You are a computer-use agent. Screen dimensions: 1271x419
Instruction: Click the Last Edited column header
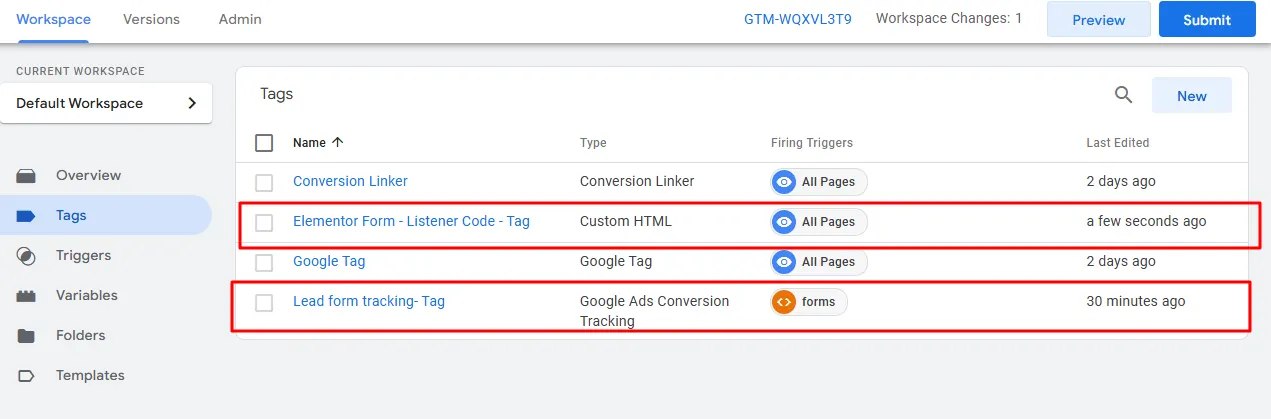(1118, 143)
